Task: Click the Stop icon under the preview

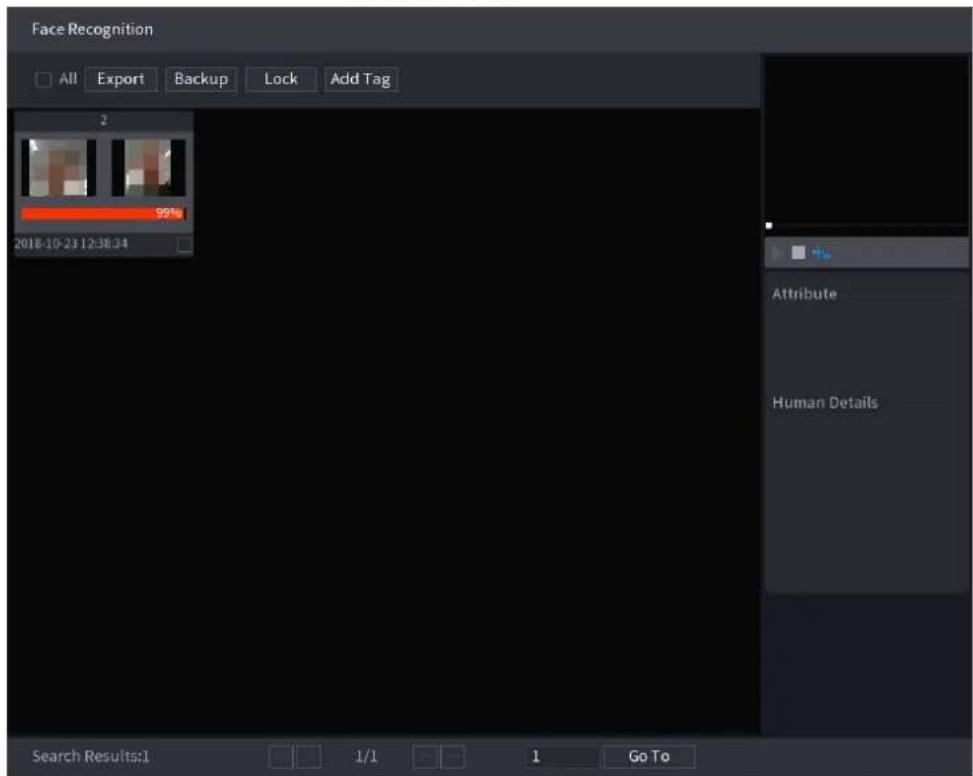Action: coord(799,252)
